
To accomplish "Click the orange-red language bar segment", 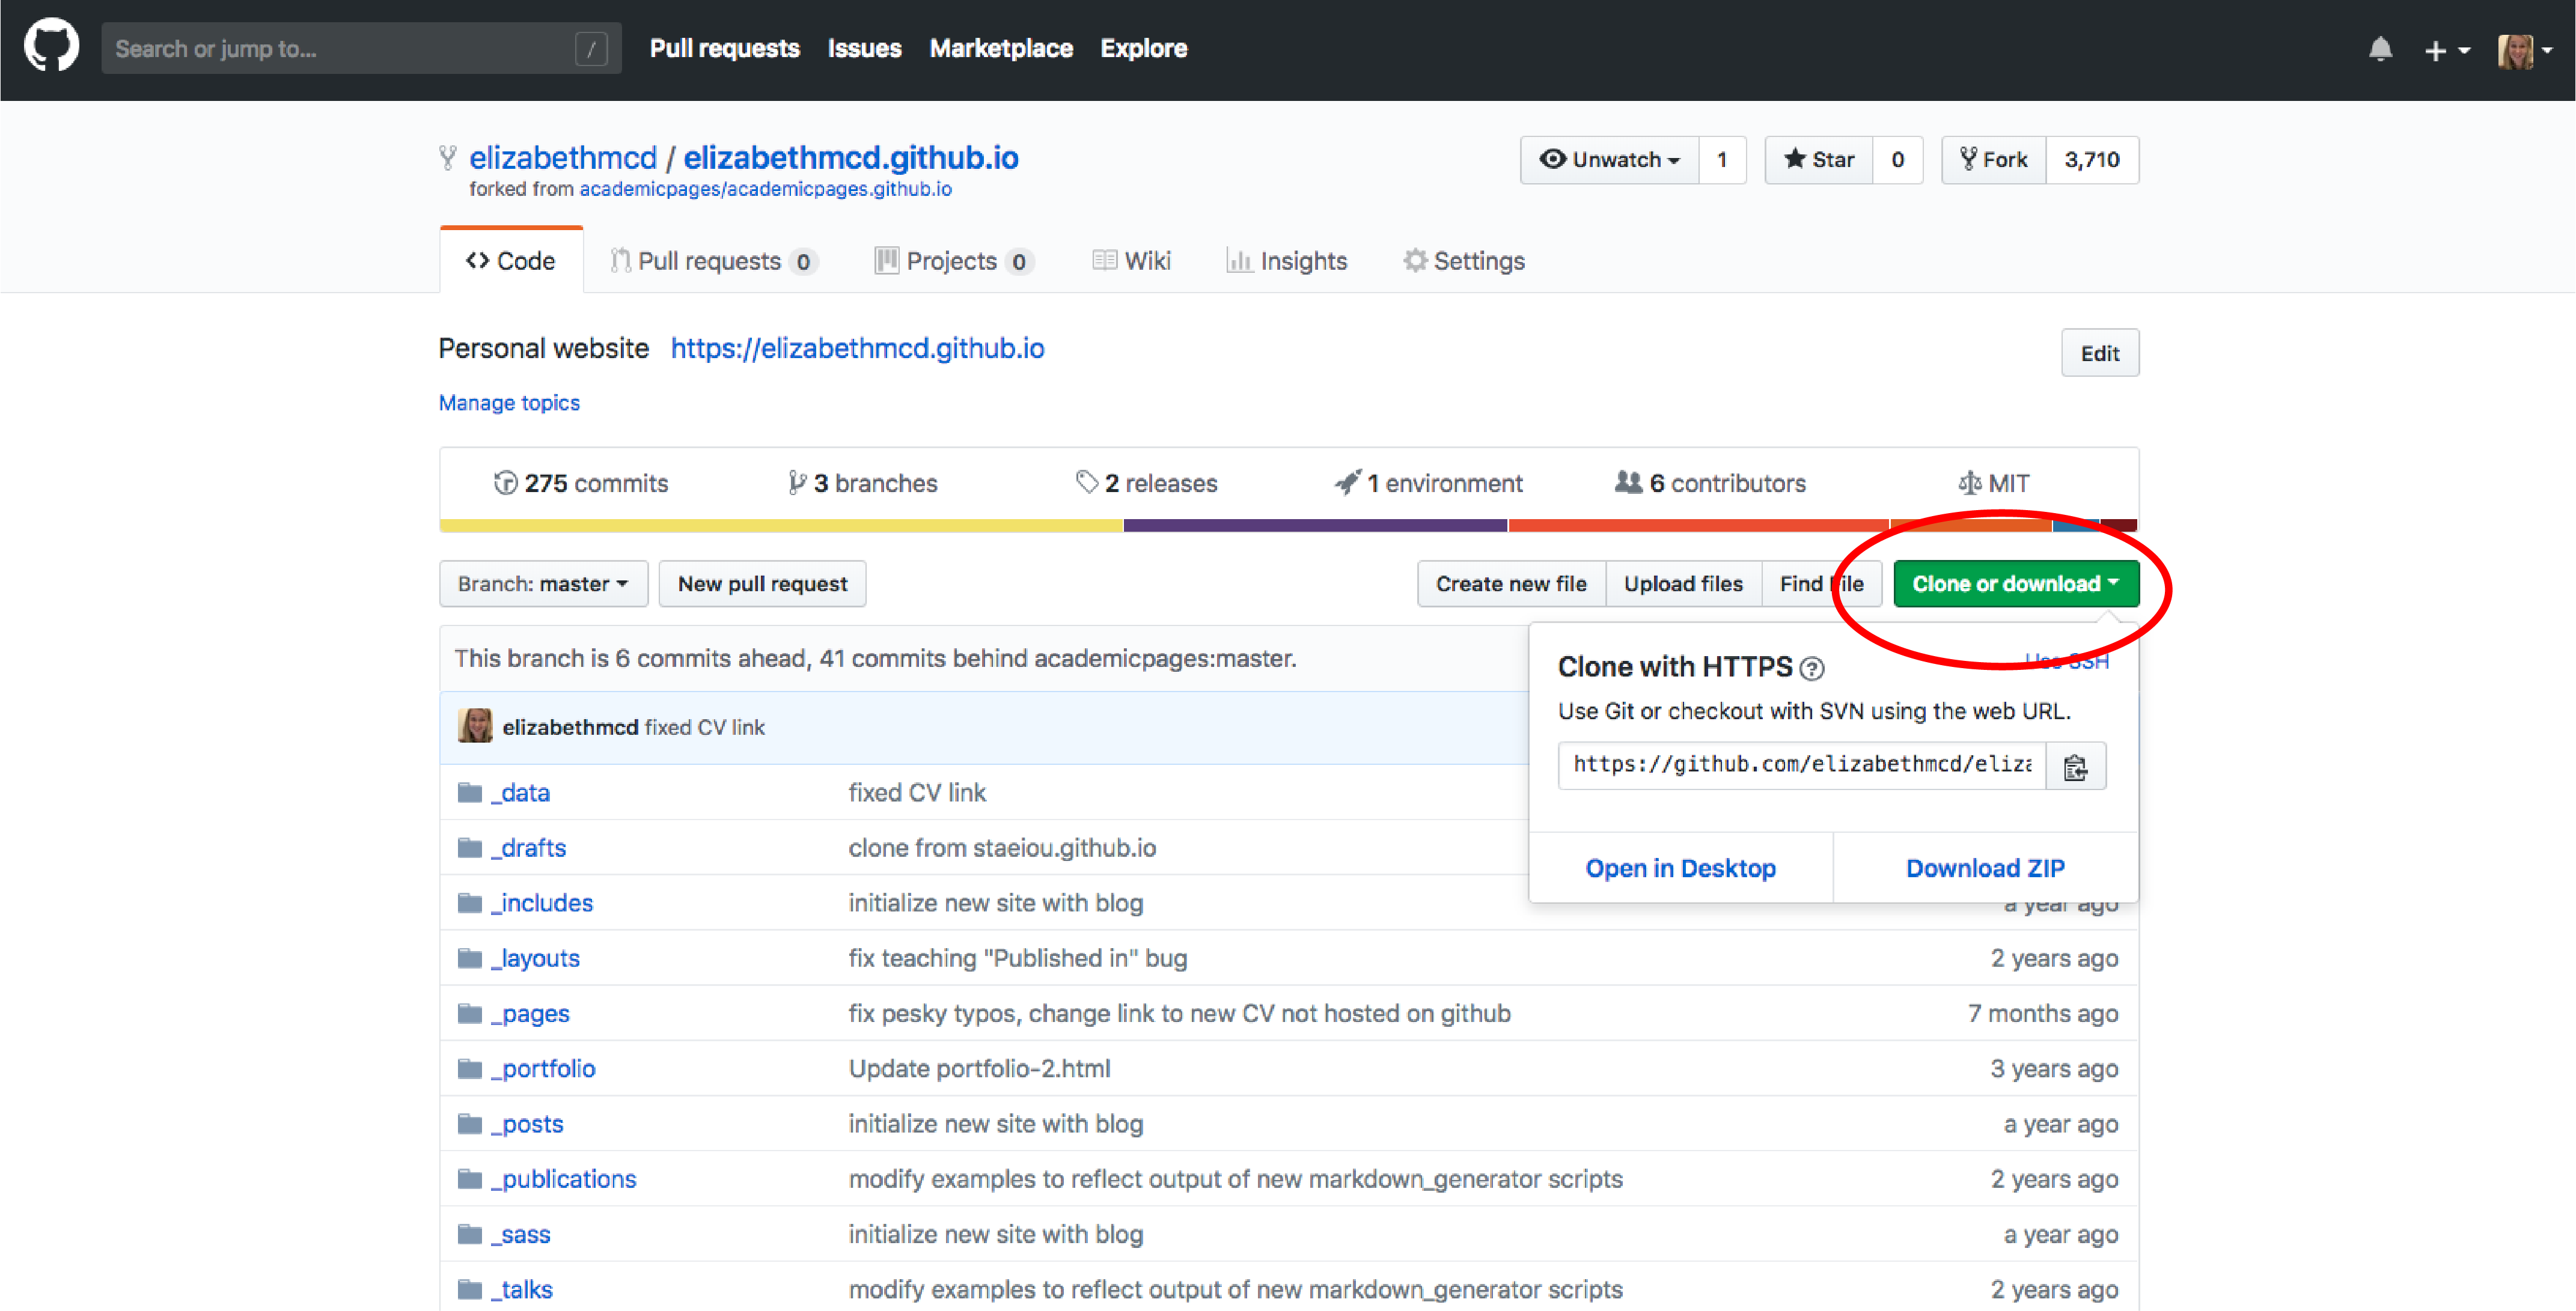I will click(x=1698, y=525).
